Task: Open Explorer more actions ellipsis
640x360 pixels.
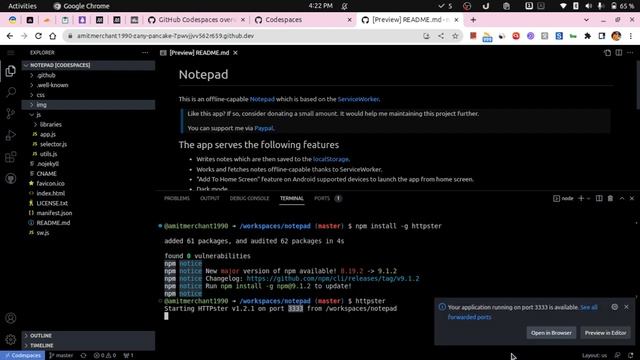Action: (x=145, y=53)
